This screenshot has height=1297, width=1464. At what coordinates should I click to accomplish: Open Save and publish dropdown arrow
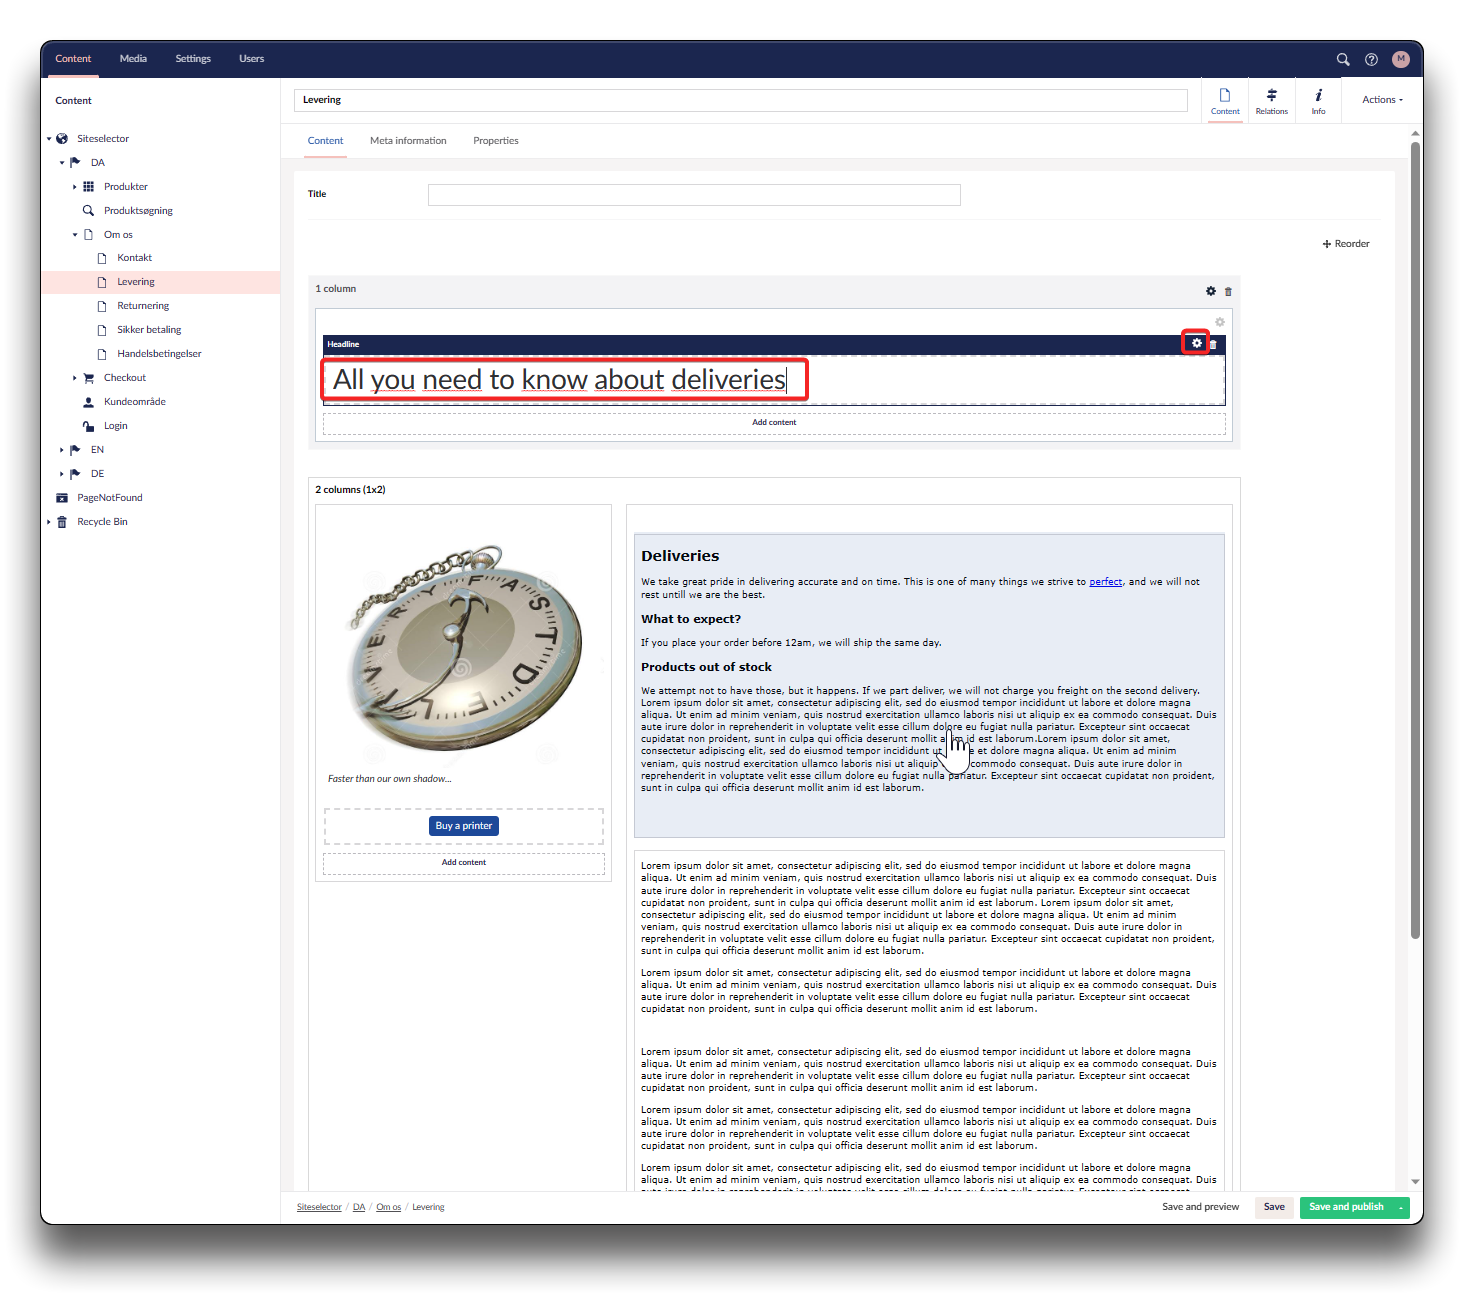[1400, 1208]
